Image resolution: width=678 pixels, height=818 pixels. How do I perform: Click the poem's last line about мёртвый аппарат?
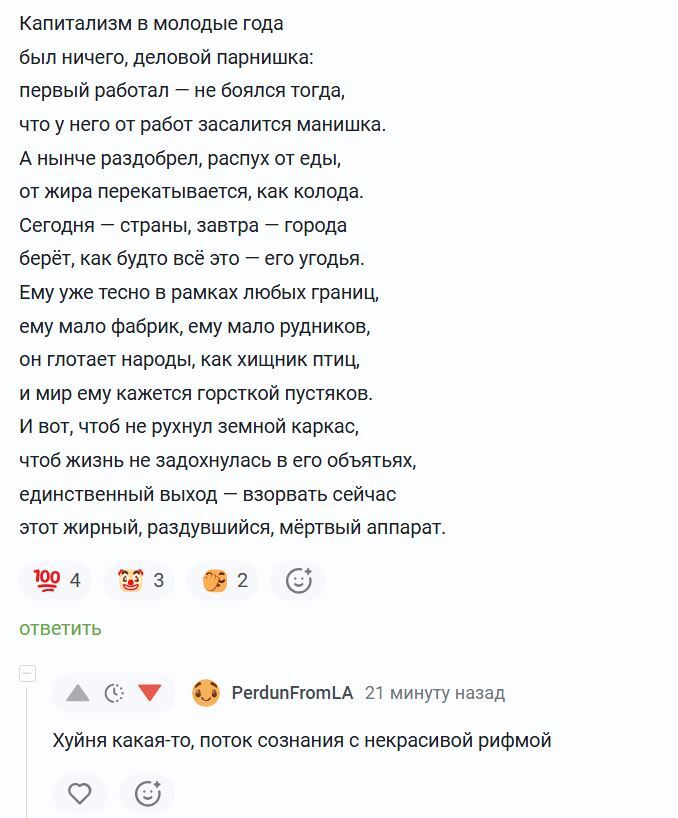[x=233, y=528]
